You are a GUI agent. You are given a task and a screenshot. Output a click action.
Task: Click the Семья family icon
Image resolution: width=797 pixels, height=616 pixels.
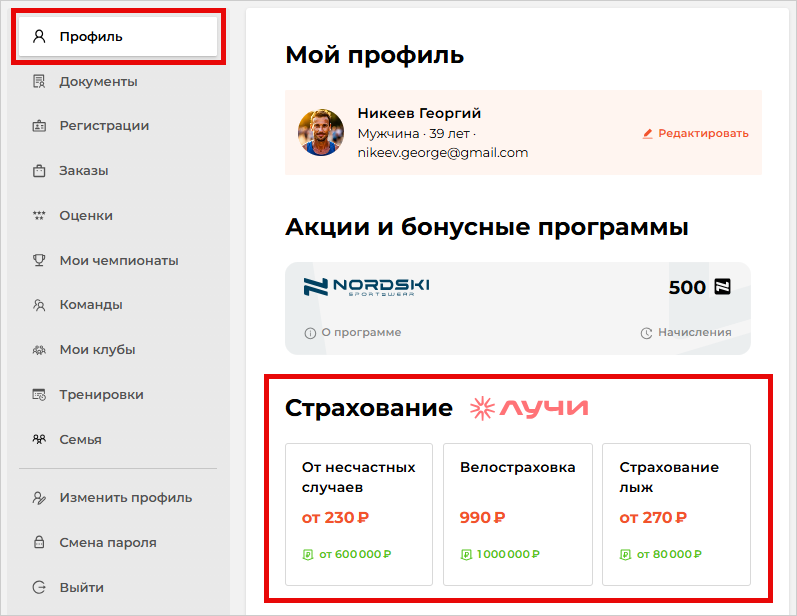click(x=39, y=439)
